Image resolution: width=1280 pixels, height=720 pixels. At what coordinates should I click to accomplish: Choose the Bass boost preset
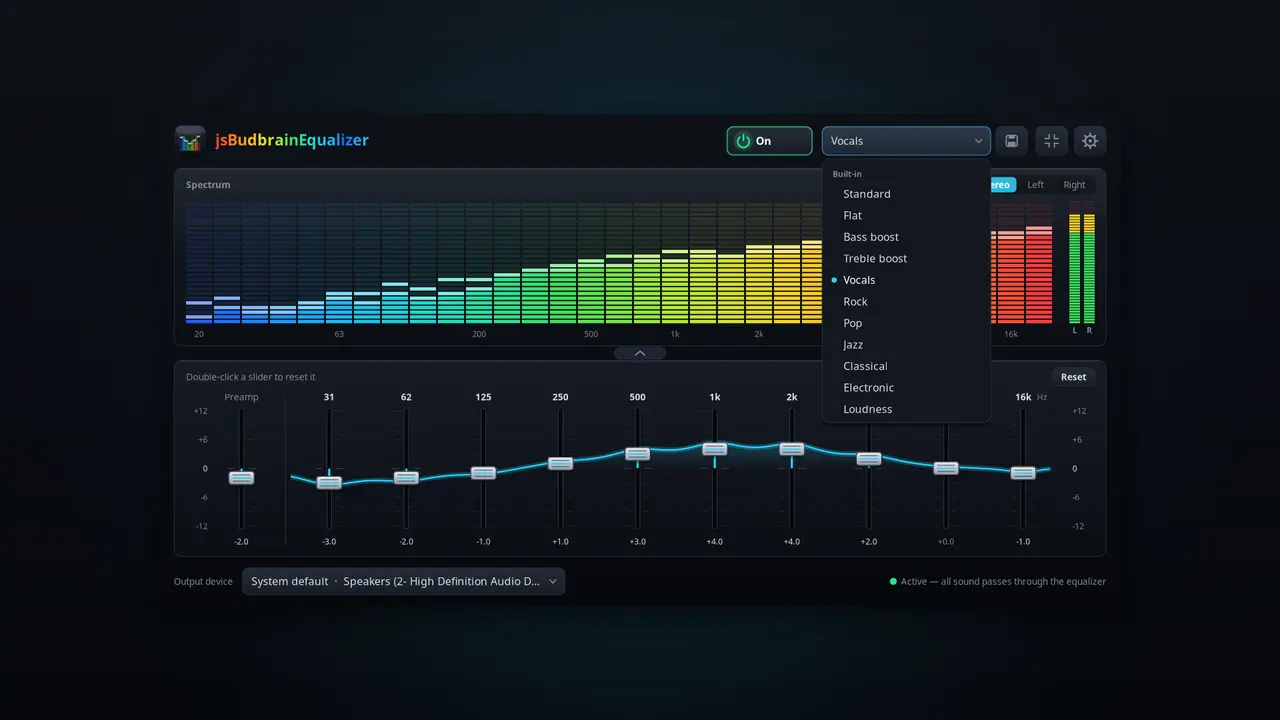point(906,237)
